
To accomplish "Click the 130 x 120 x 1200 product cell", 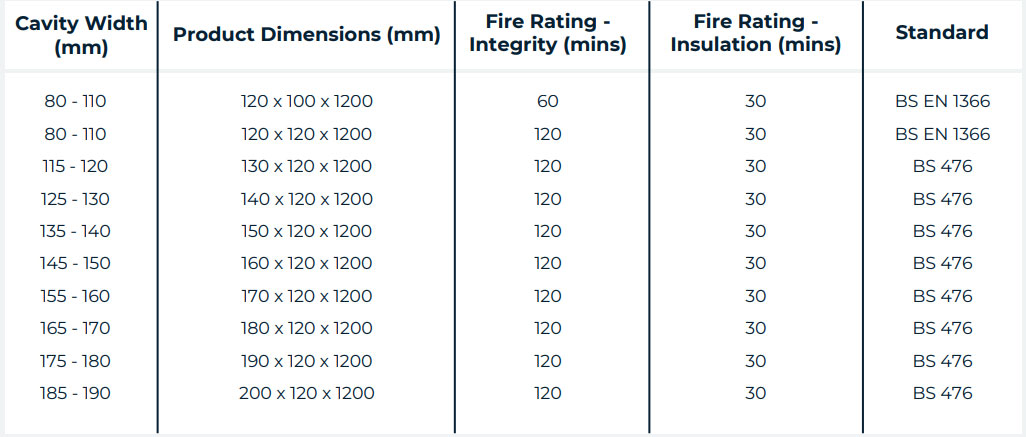I will point(306,166).
